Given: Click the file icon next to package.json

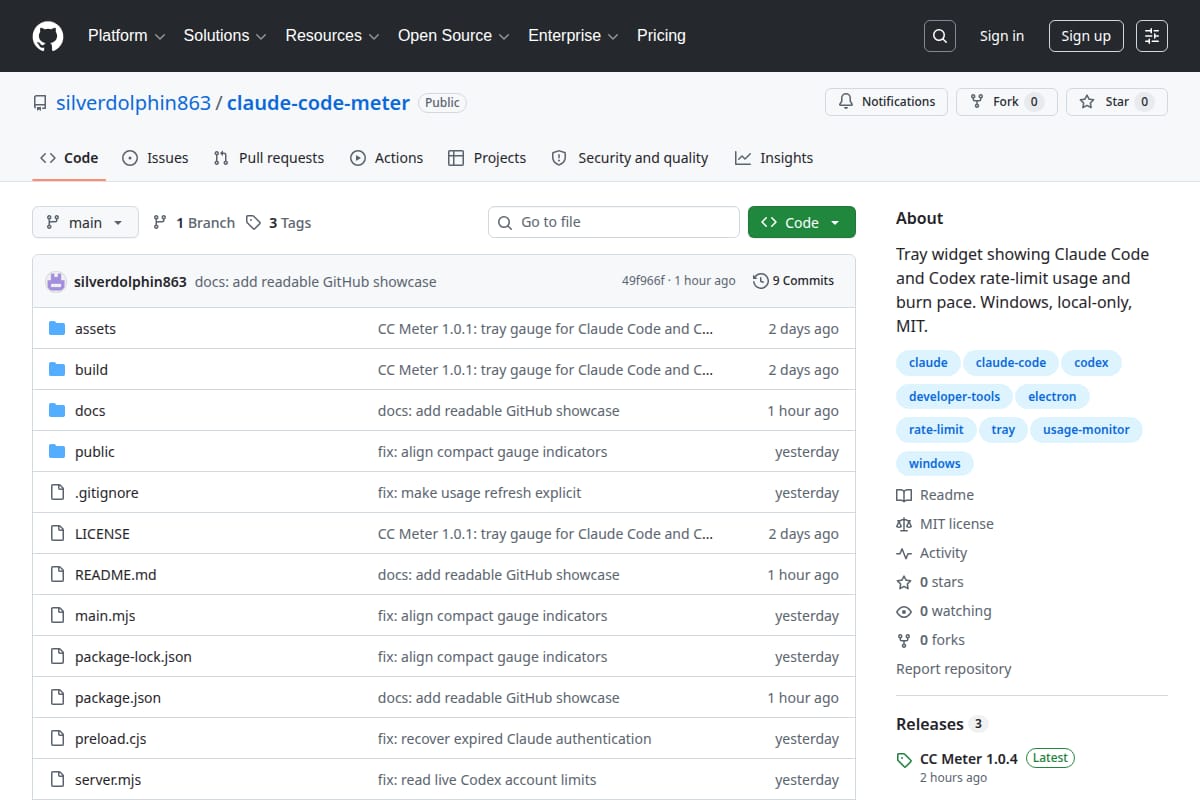Looking at the screenshot, I should point(57,698).
